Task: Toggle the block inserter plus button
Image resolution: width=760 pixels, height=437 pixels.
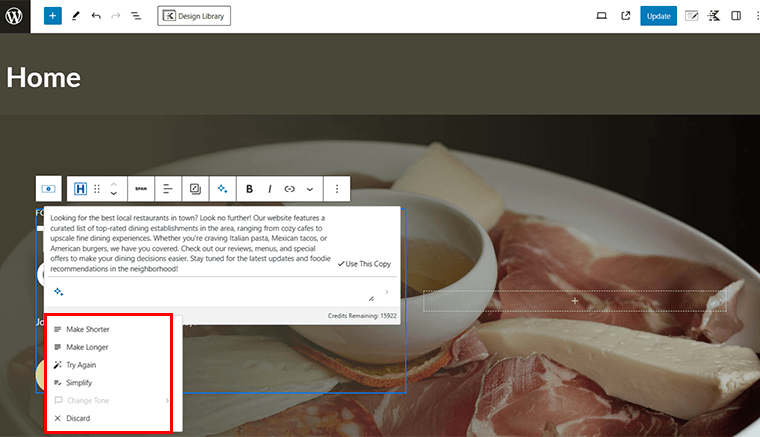Action: 52,16
